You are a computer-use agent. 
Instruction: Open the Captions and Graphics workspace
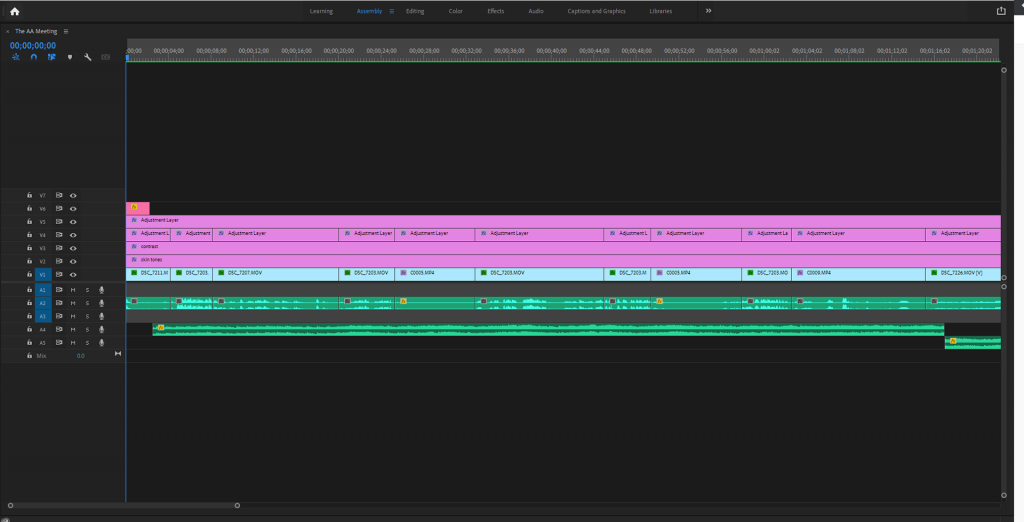pos(595,11)
